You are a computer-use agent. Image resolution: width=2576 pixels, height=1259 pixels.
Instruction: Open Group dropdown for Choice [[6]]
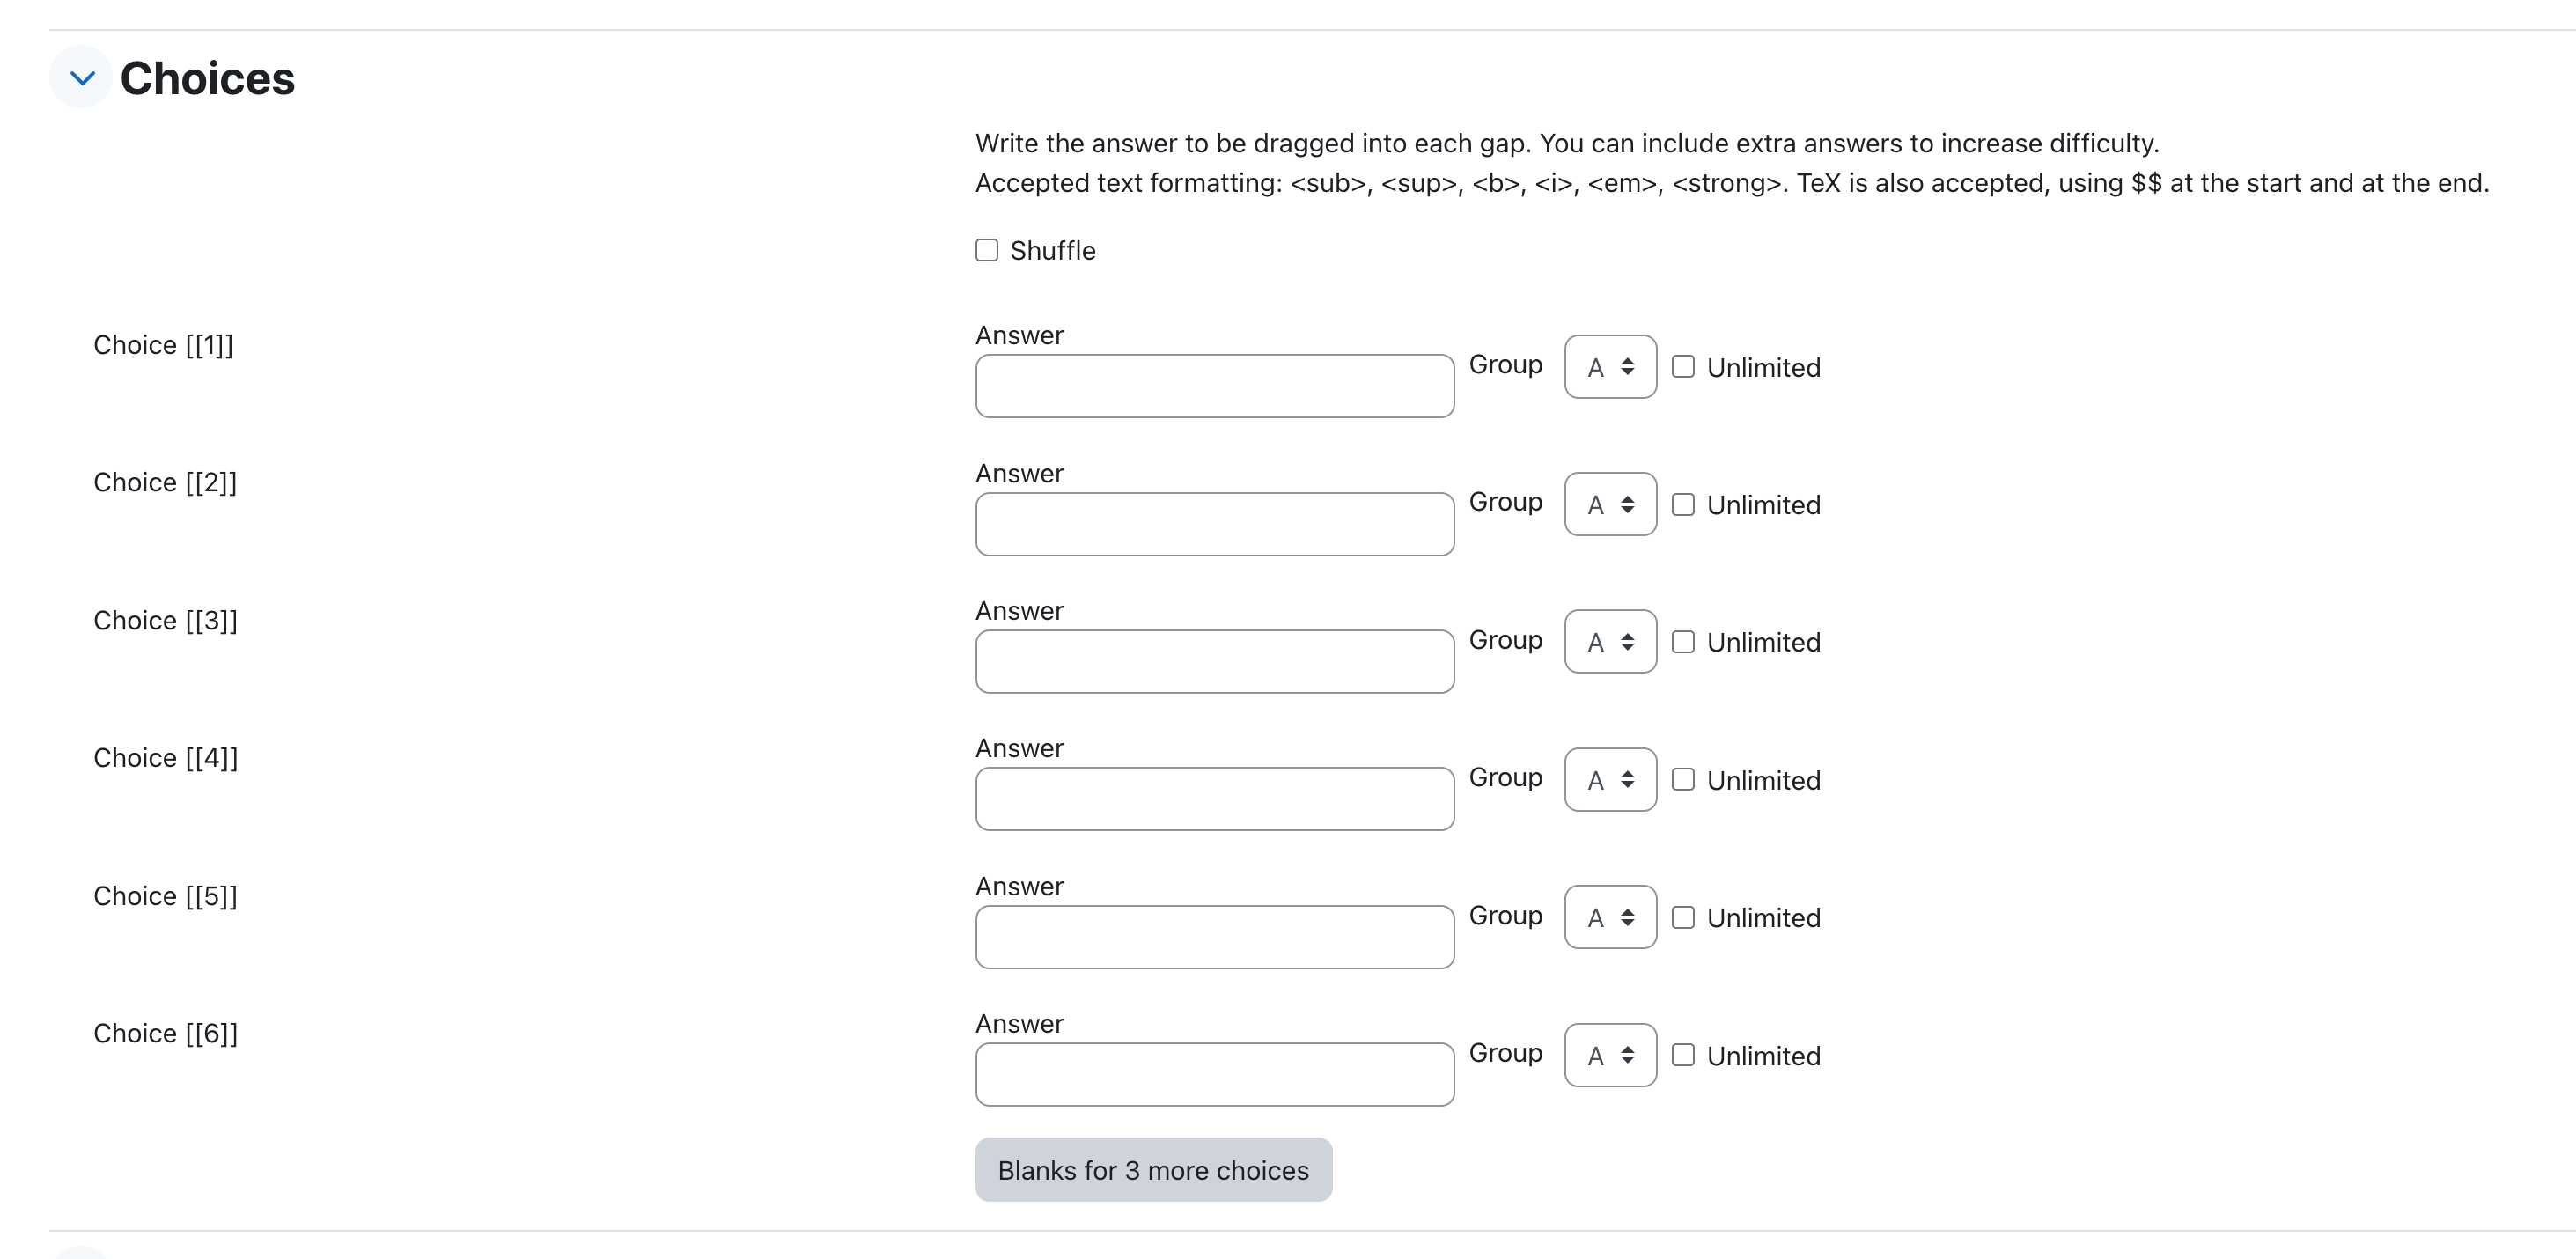coord(1610,1055)
